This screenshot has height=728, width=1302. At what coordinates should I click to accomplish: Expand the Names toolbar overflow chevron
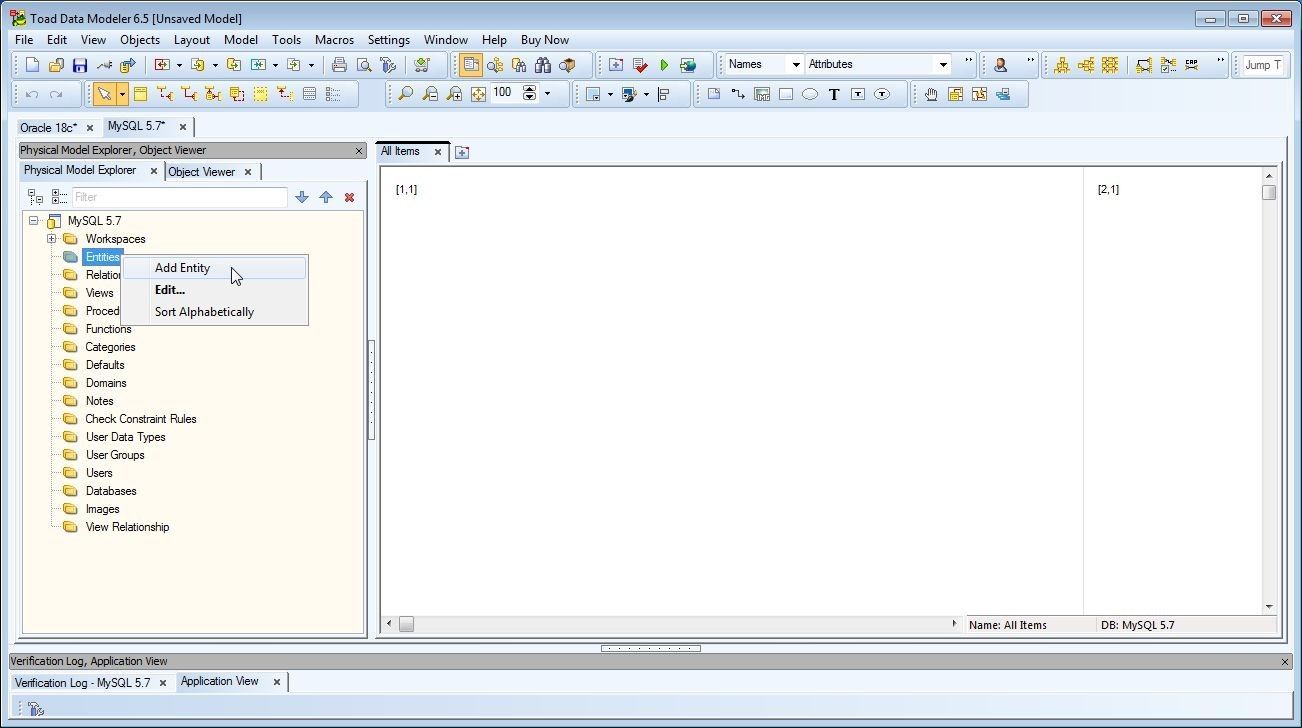click(x=968, y=62)
